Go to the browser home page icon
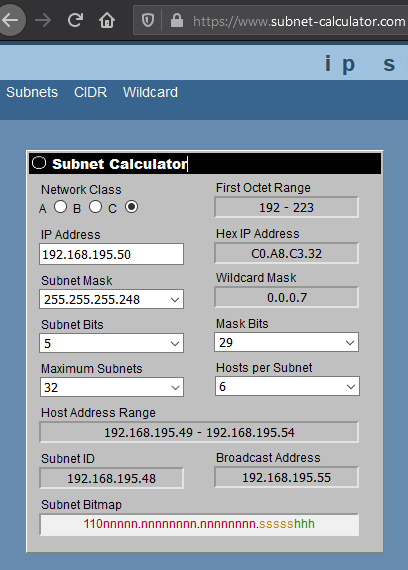Viewport: 408px width, 570px height. pyautogui.click(x=107, y=20)
